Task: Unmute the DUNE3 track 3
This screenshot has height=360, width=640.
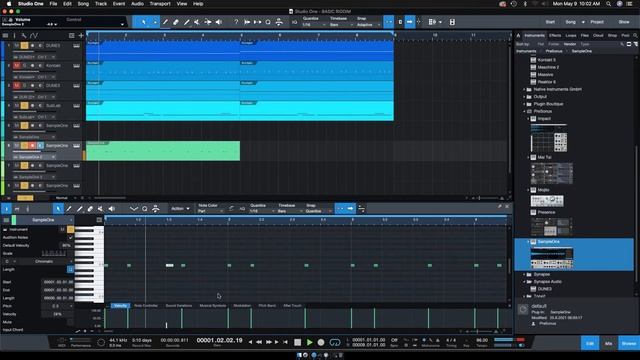Action: click(16, 86)
